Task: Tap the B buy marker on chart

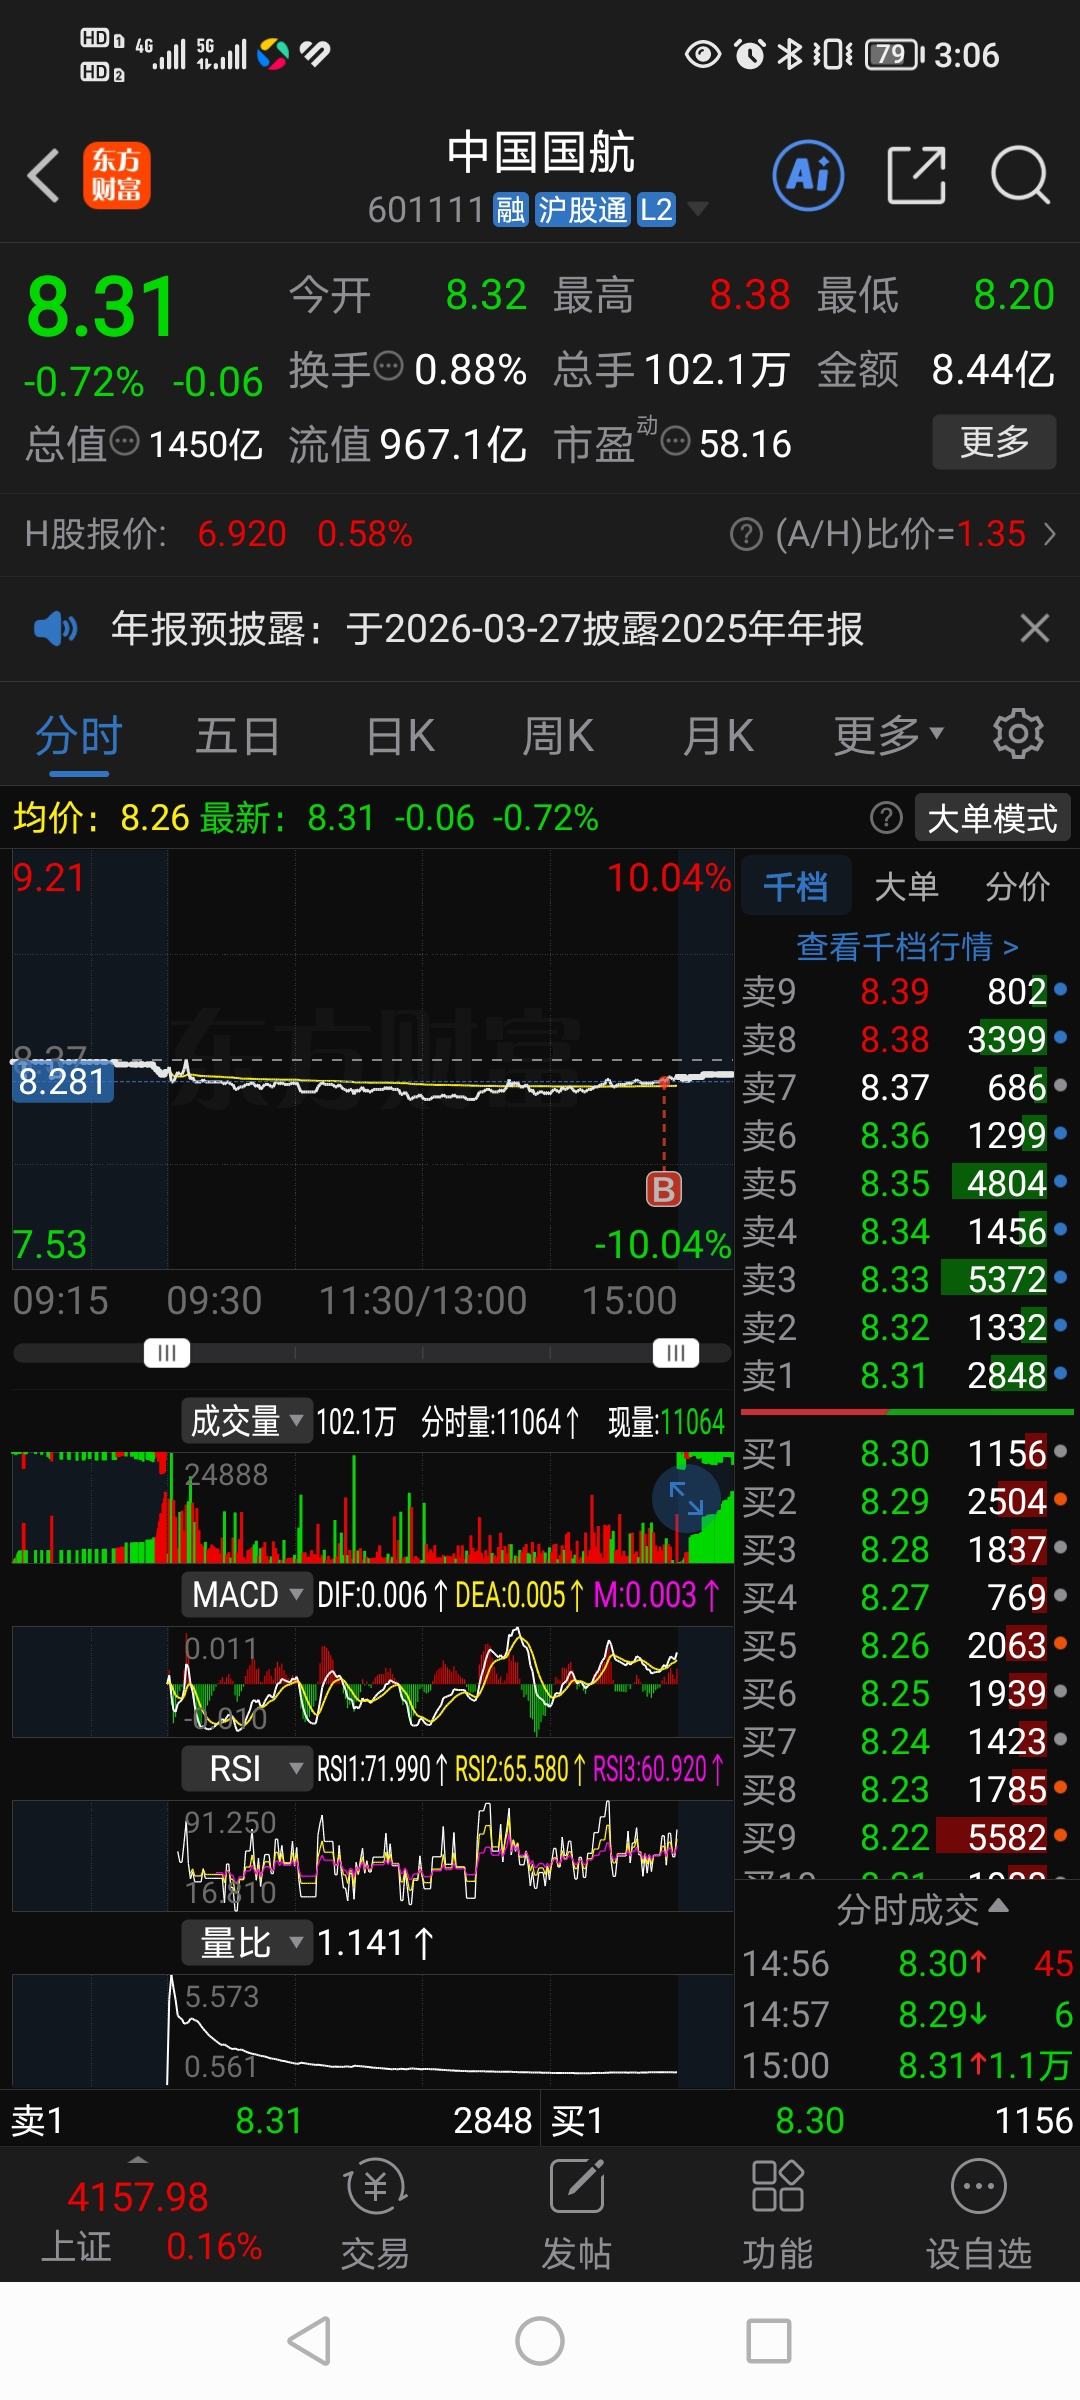Action: 664,1189
